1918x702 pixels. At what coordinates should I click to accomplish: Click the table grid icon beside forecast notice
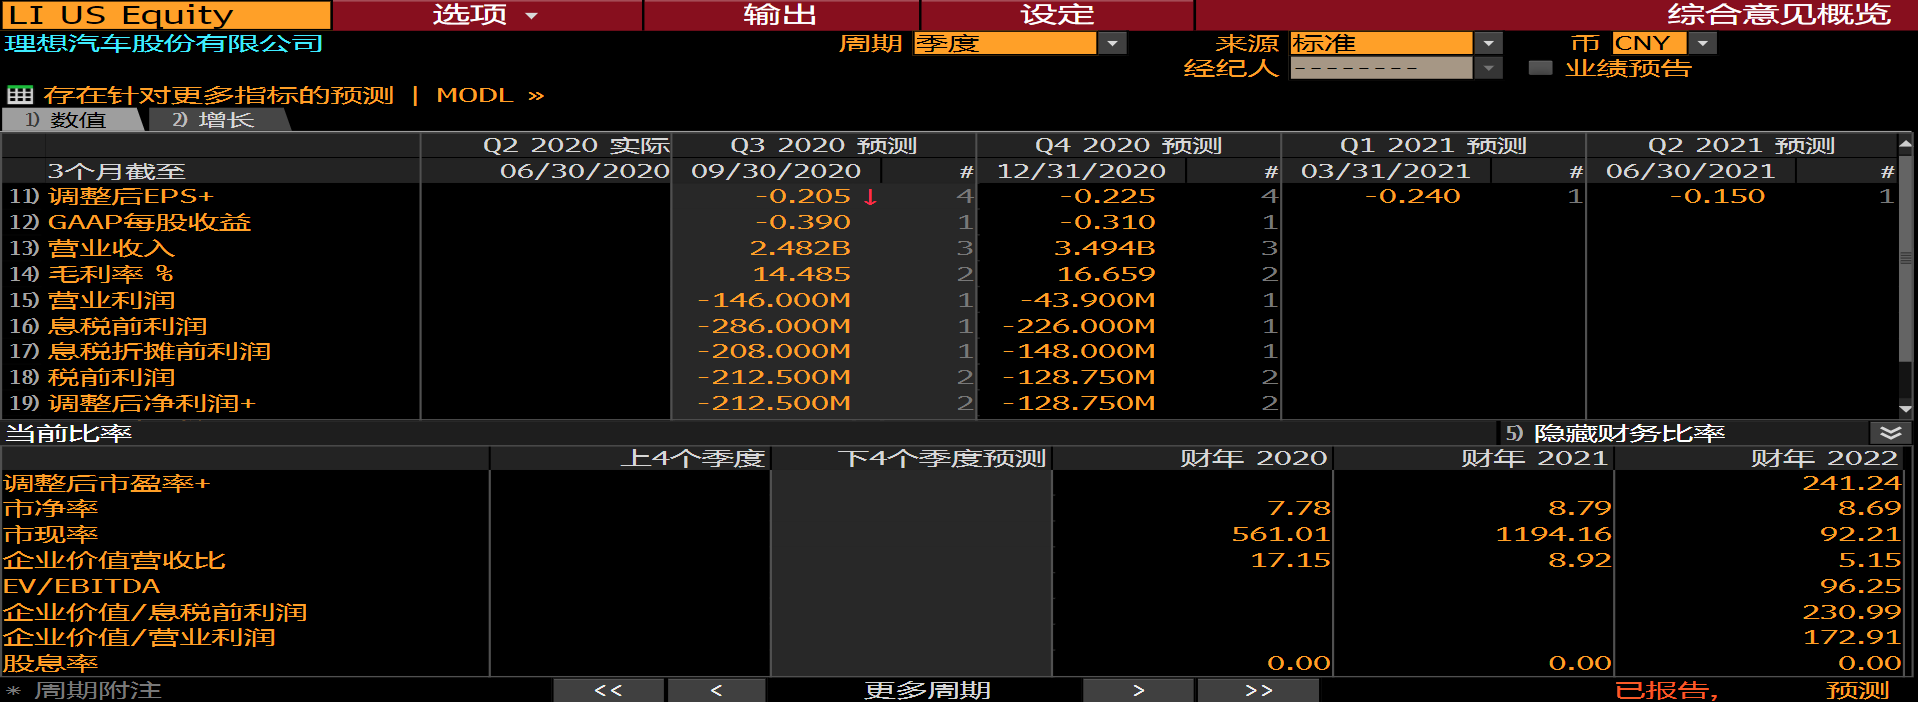click(20, 95)
